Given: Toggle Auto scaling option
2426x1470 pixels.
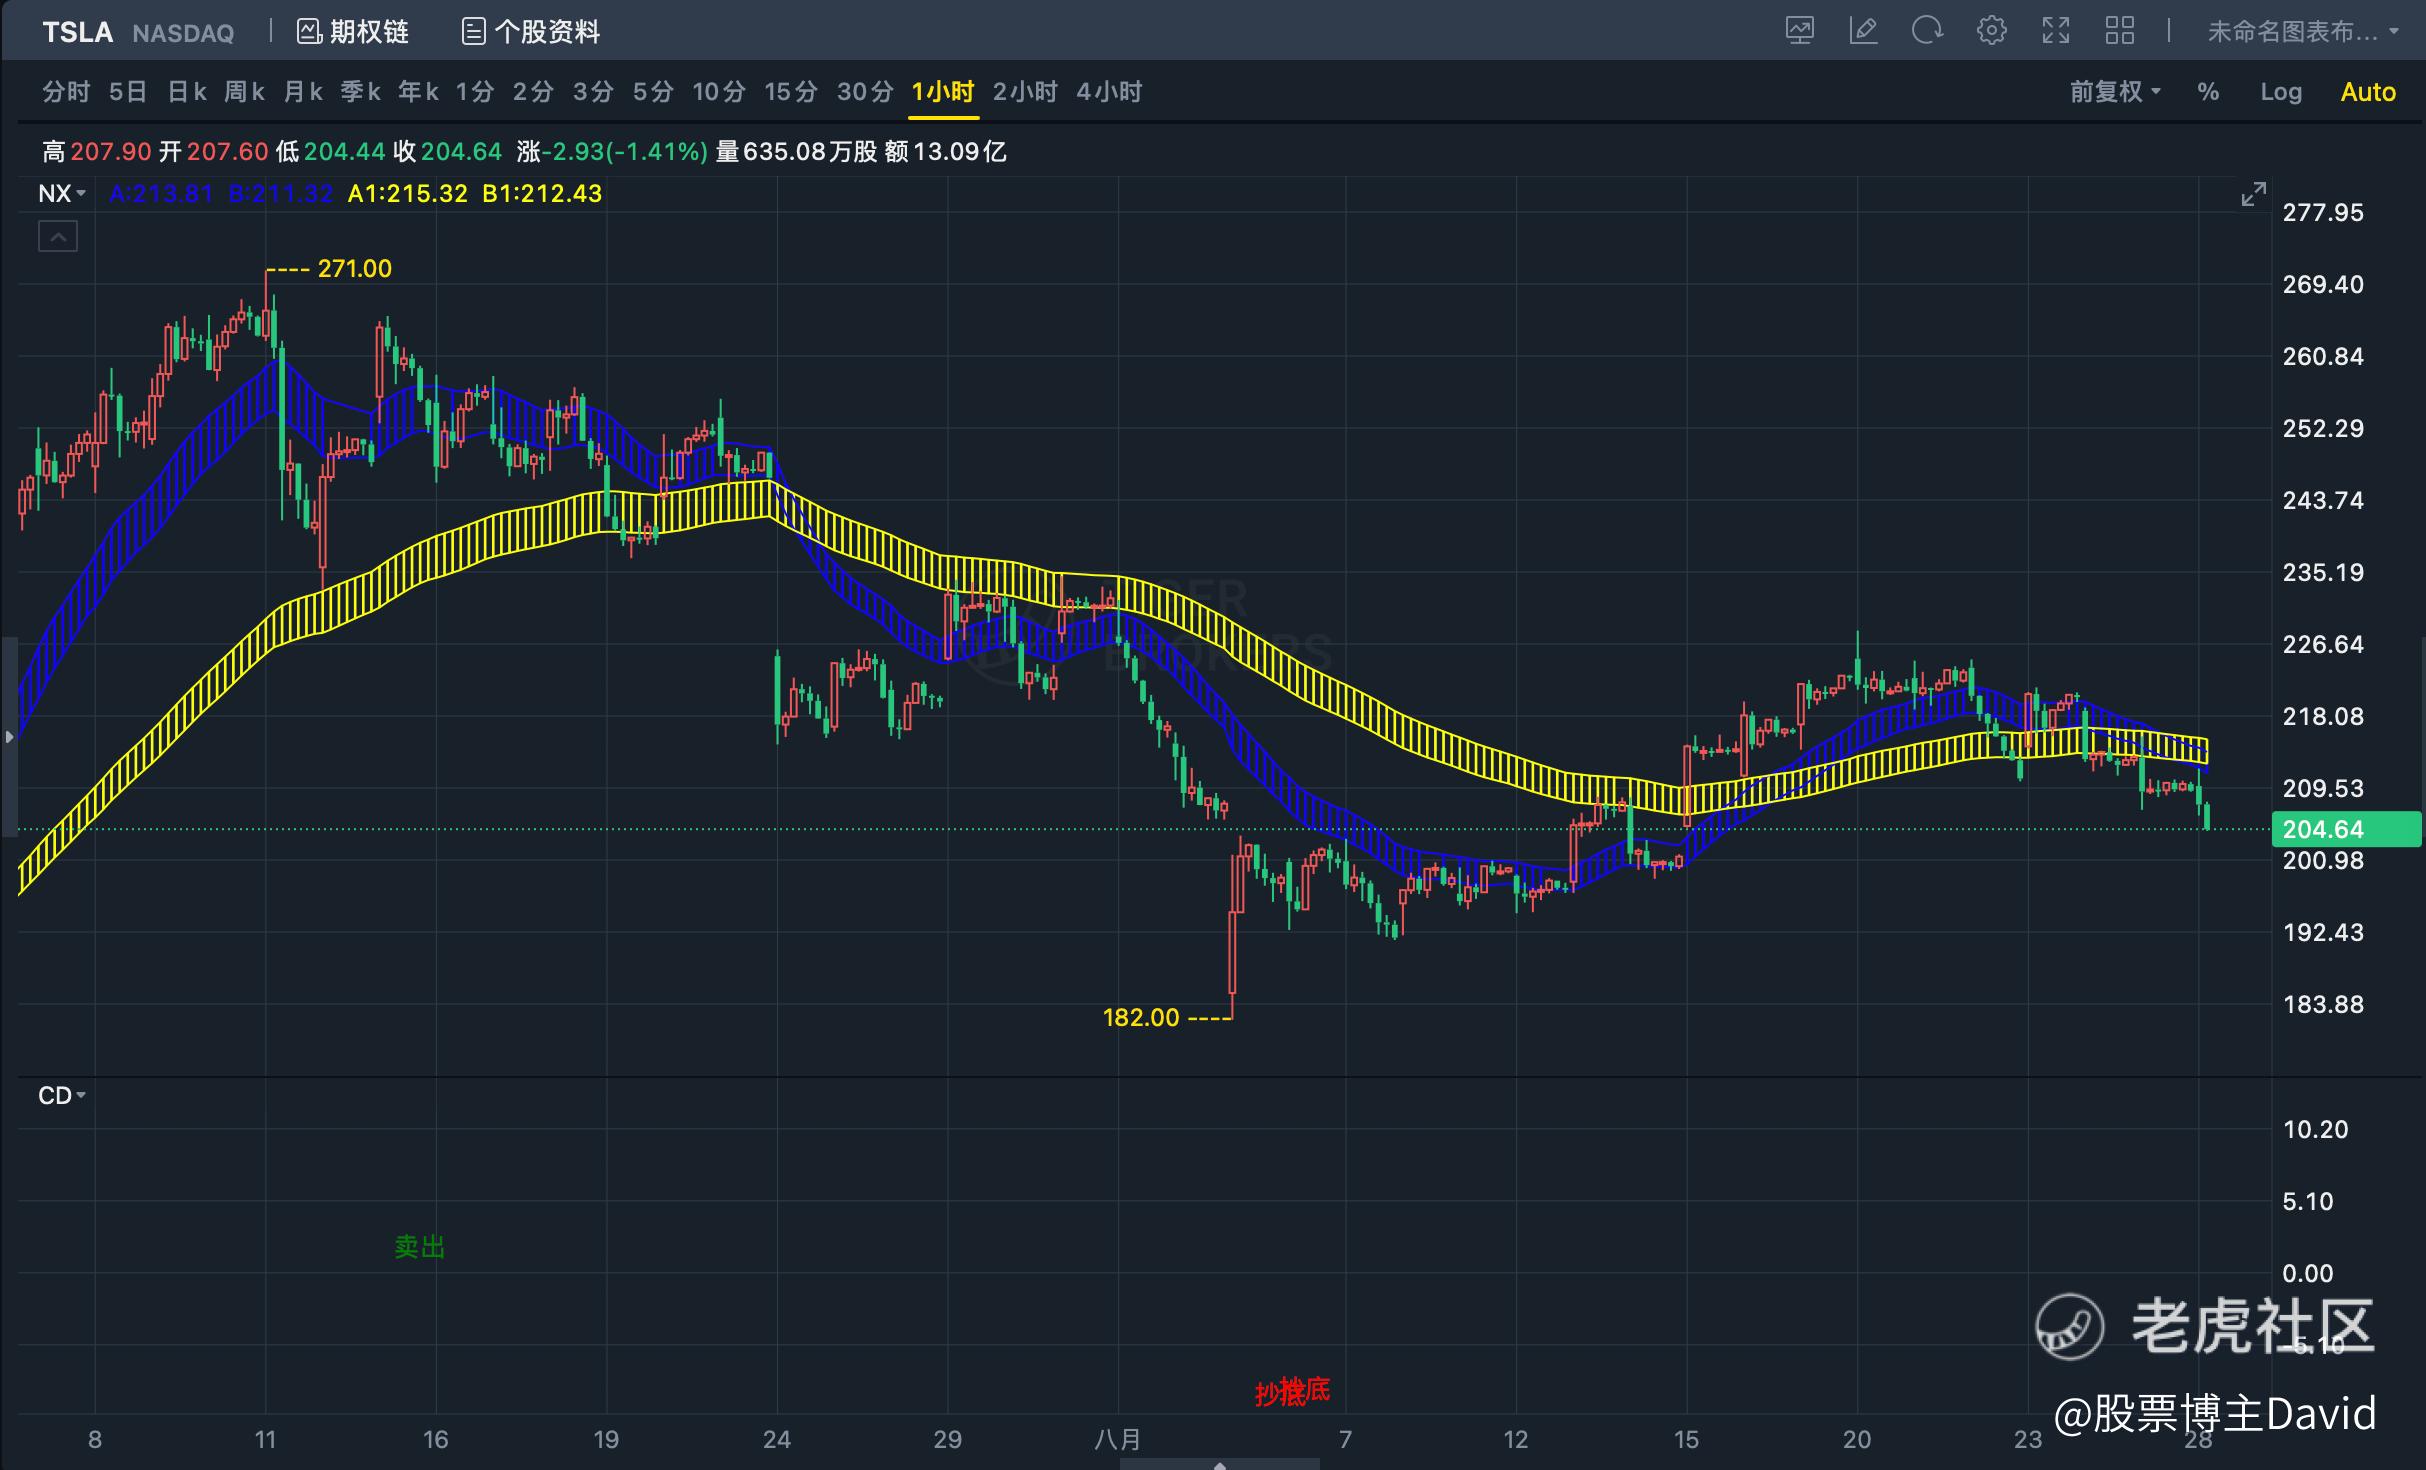Looking at the screenshot, I should click(x=2367, y=92).
